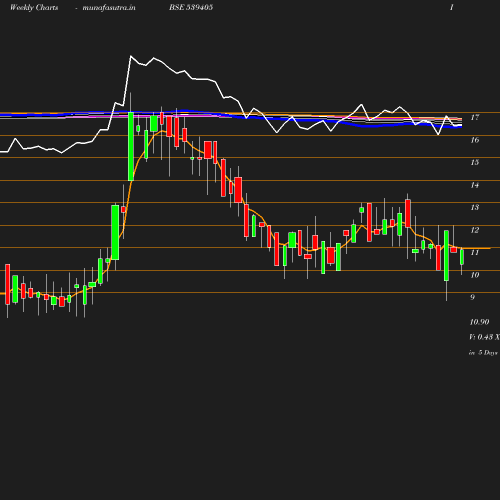
Task: Click the 'munafasutra.in' label
Action: click(x=109, y=7)
